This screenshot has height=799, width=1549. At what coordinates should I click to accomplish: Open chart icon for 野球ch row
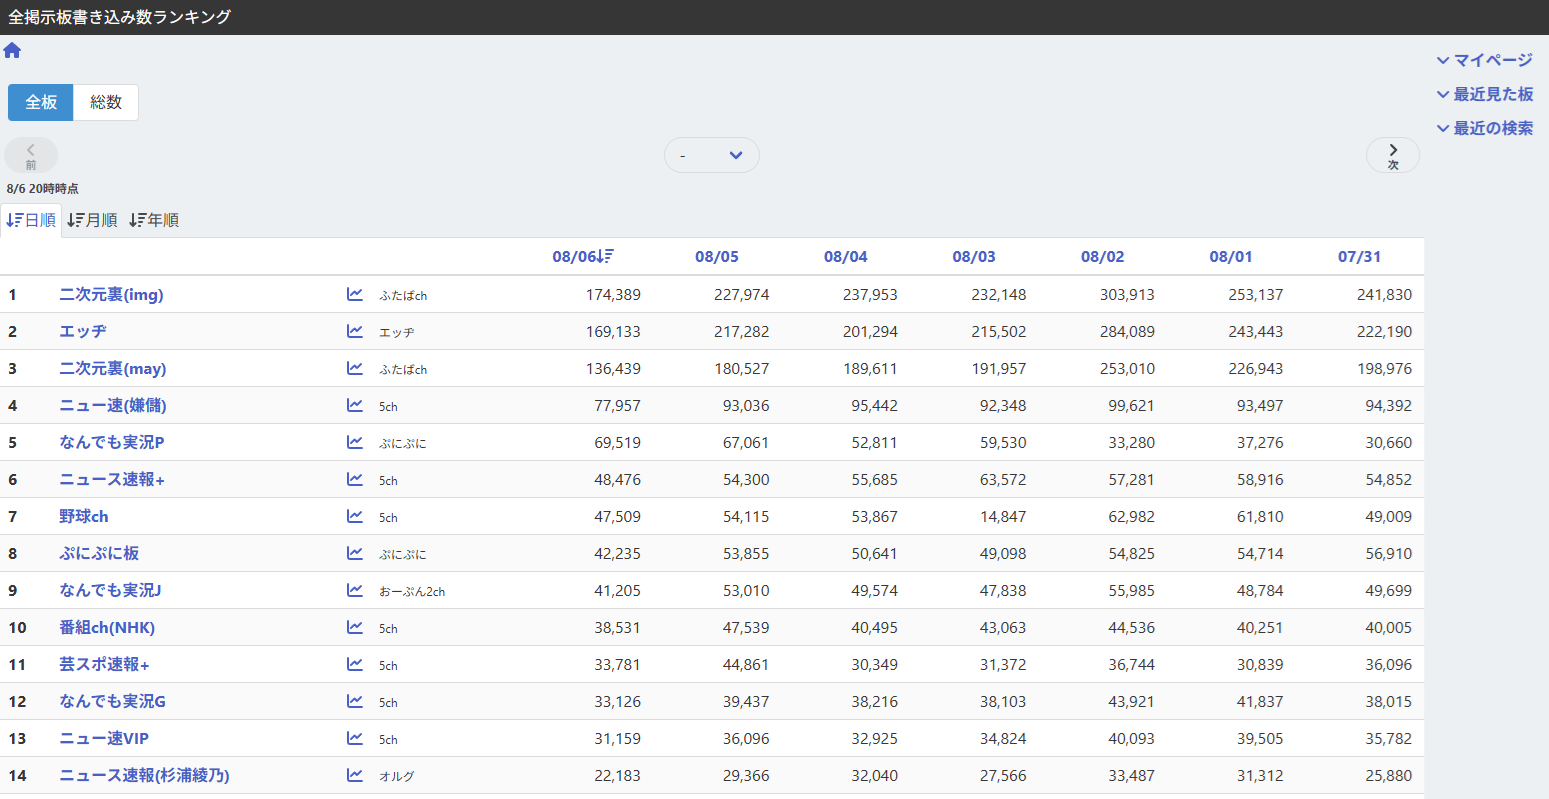[354, 516]
